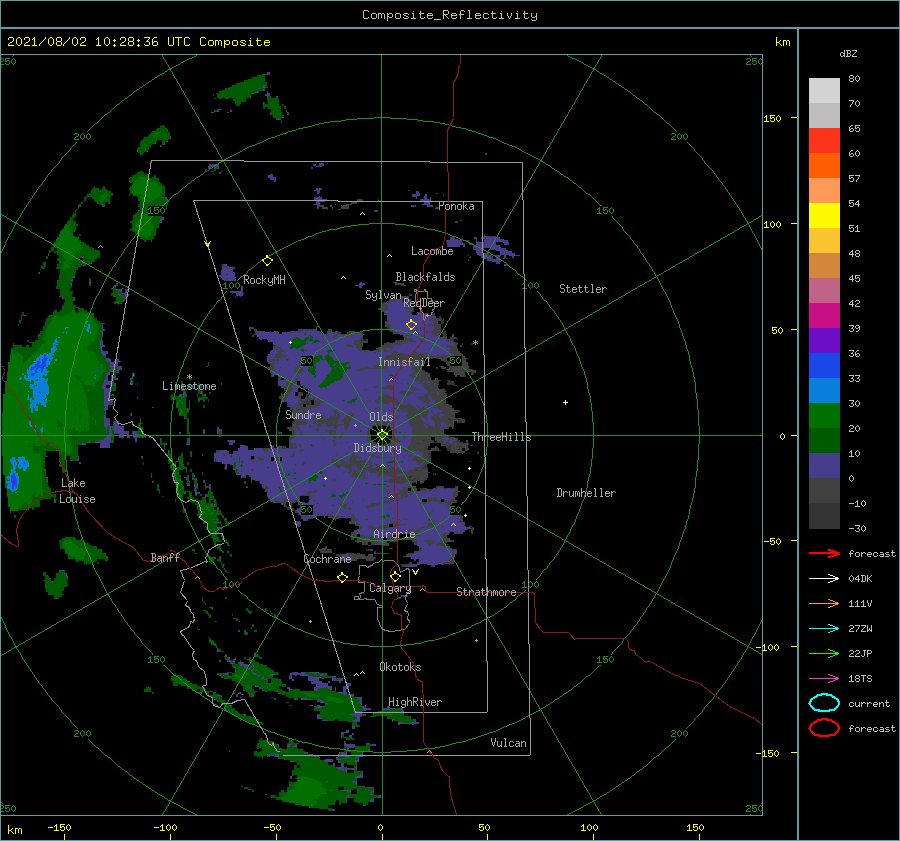This screenshot has width=900, height=841.
Task: Click the green 30-20 dBZ swatch
Action: pyautogui.click(x=824, y=416)
